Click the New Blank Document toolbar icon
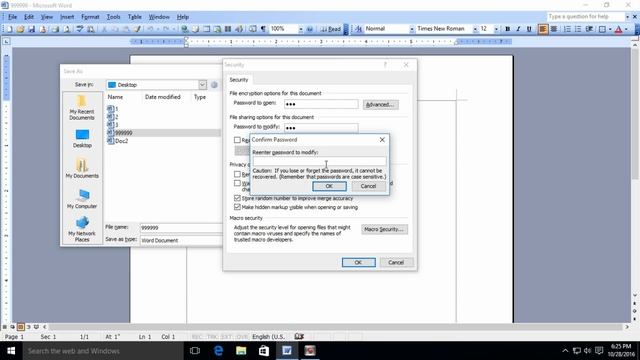Screen dimensions: 640x360 click(x=9, y=29)
